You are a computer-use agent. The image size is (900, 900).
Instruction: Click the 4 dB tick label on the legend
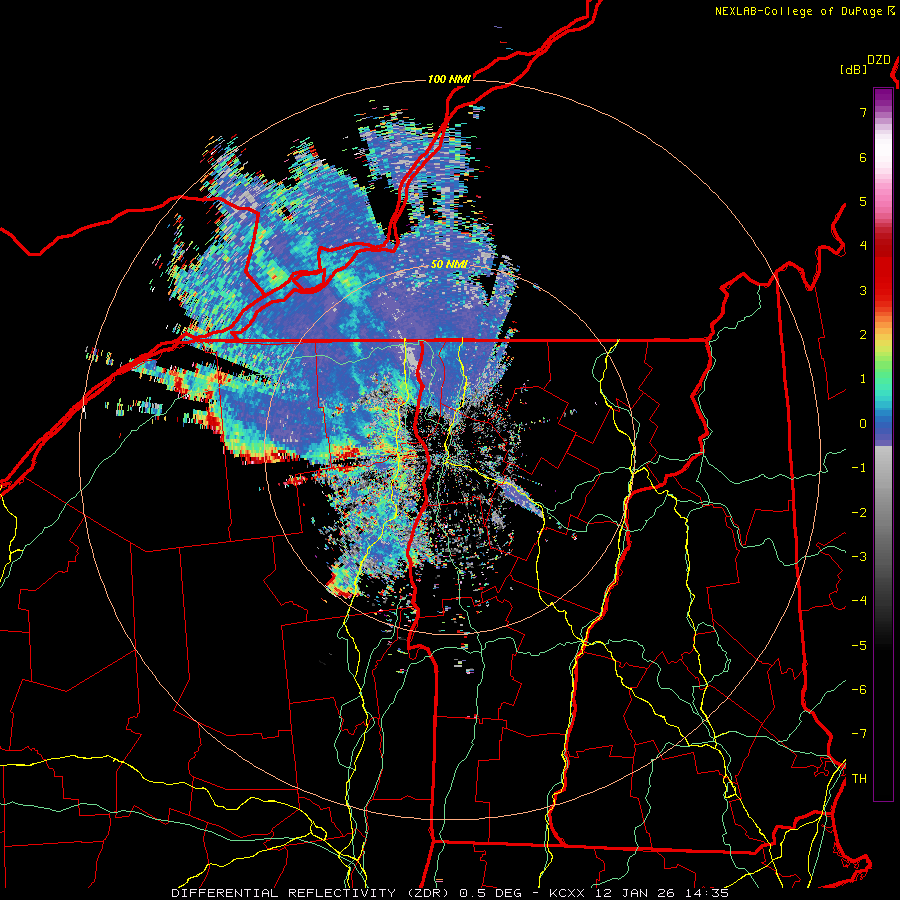pos(863,246)
